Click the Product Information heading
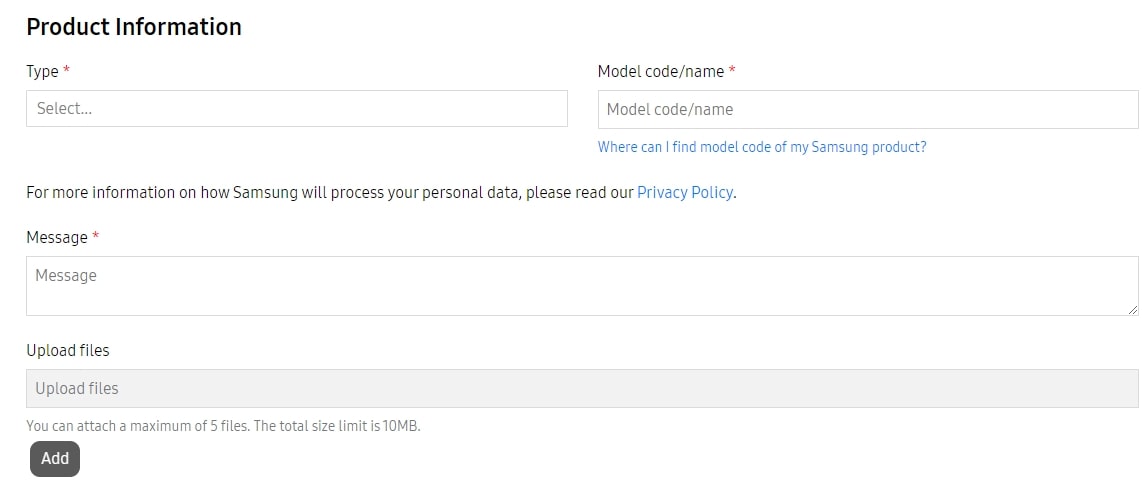The width and height of the screenshot is (1142, 504). point(134,27)
